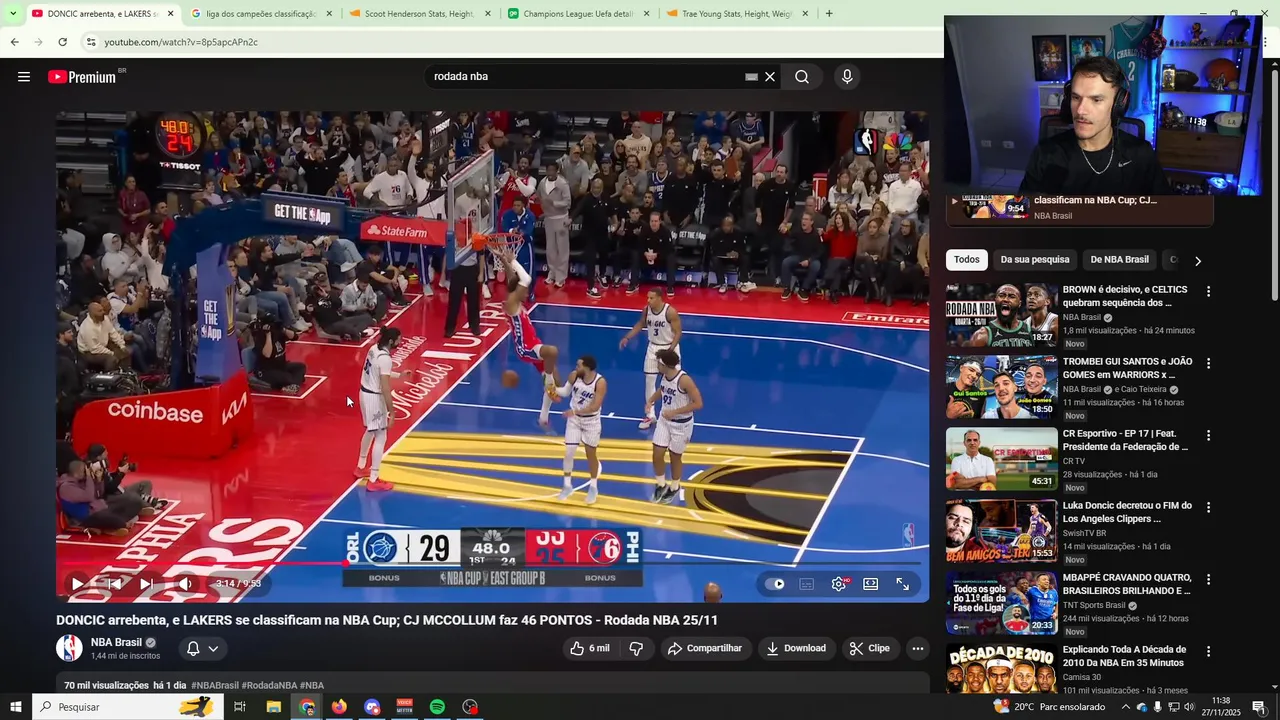
Task: Open File Explorer from taskbar
Action: [273, 707]
